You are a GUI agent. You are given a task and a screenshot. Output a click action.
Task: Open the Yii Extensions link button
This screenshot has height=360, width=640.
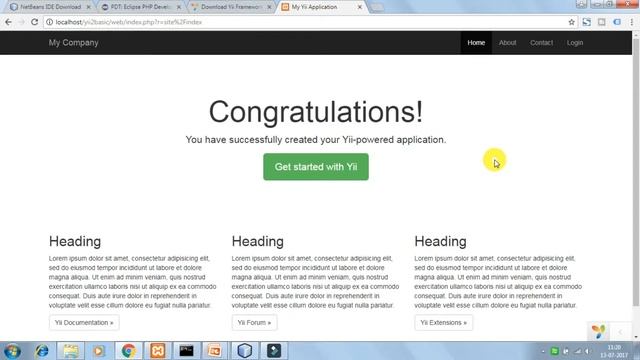pyautogui.click(x=444, y=322)
